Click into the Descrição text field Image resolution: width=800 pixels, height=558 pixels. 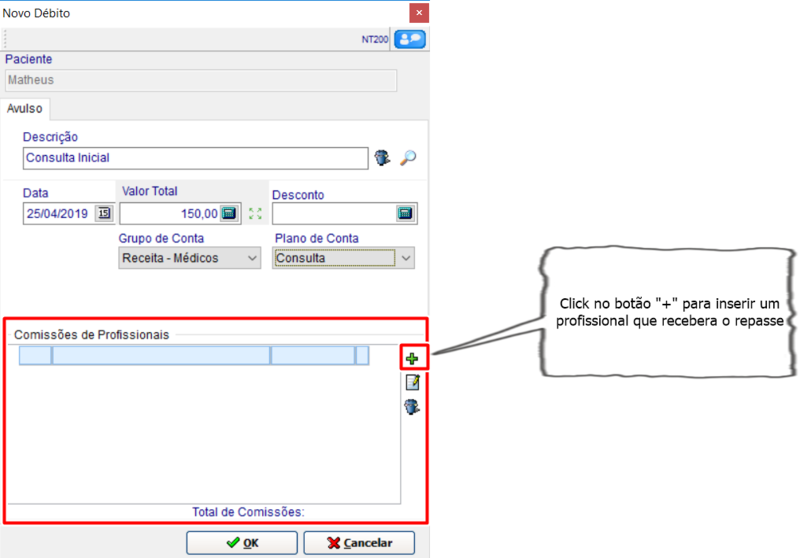click(195, 158)
